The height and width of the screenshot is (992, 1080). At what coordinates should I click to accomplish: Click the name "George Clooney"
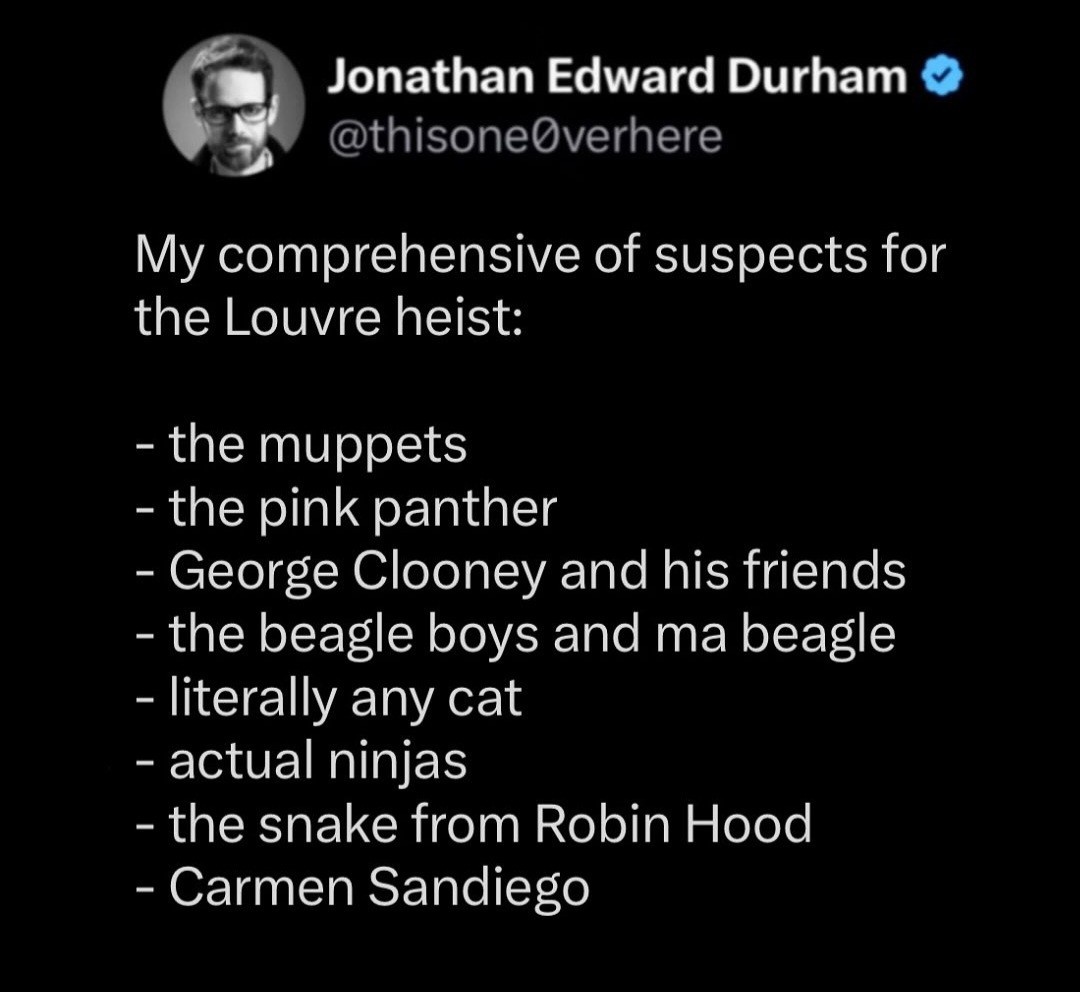pyautogui.click(x=359, y=572)
